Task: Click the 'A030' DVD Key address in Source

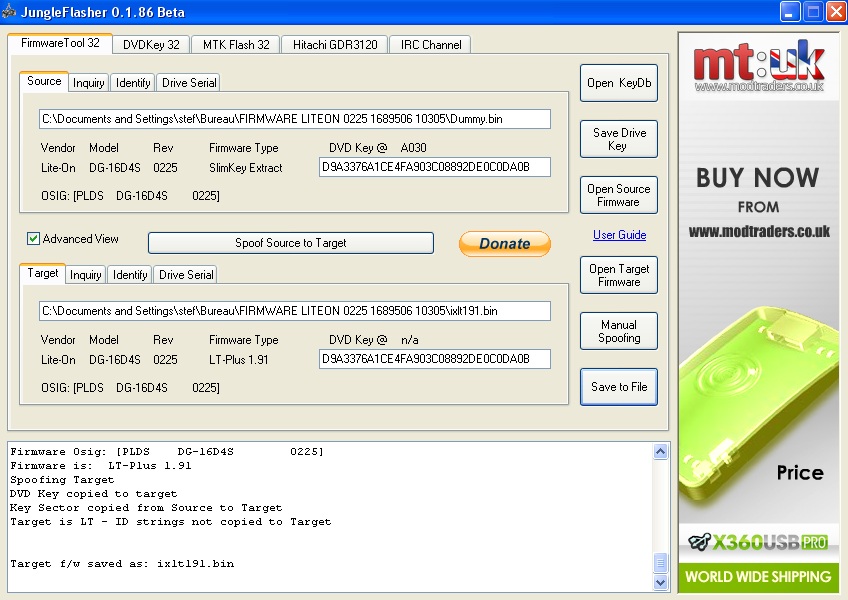Action: point(414,148)
